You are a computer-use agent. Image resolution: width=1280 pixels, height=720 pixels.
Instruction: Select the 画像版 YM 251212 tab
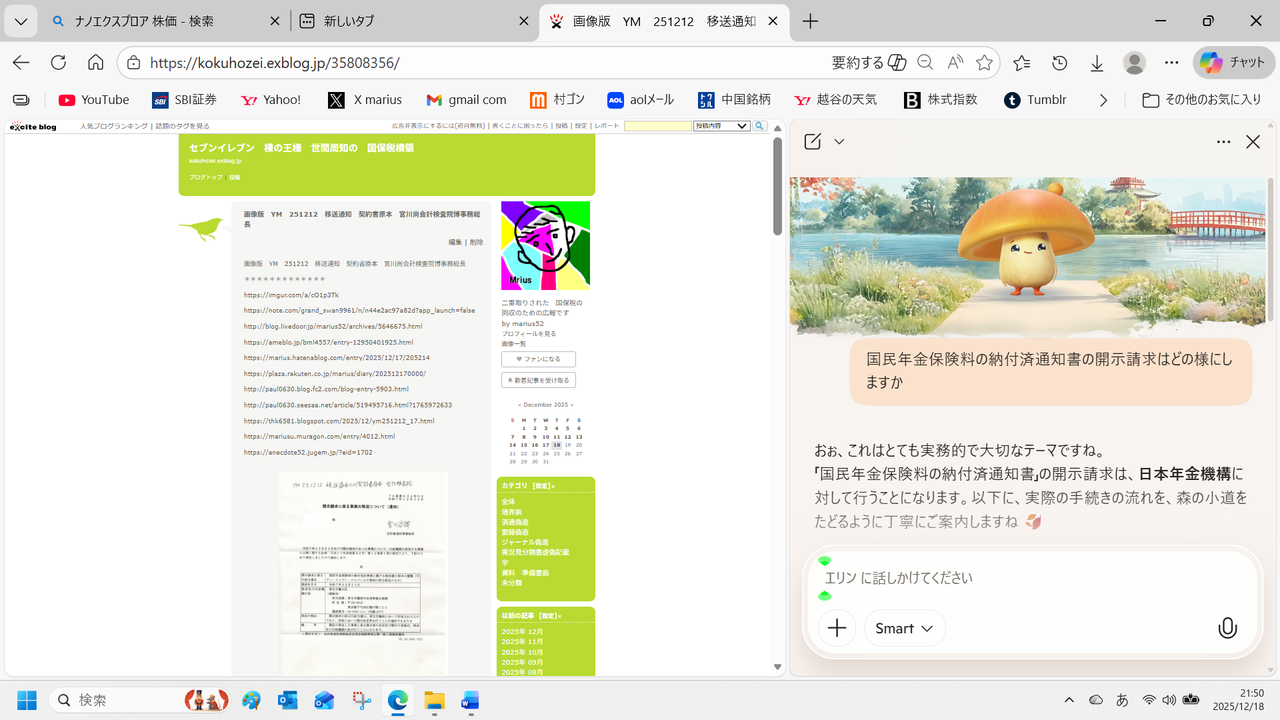tap(665, 21)
